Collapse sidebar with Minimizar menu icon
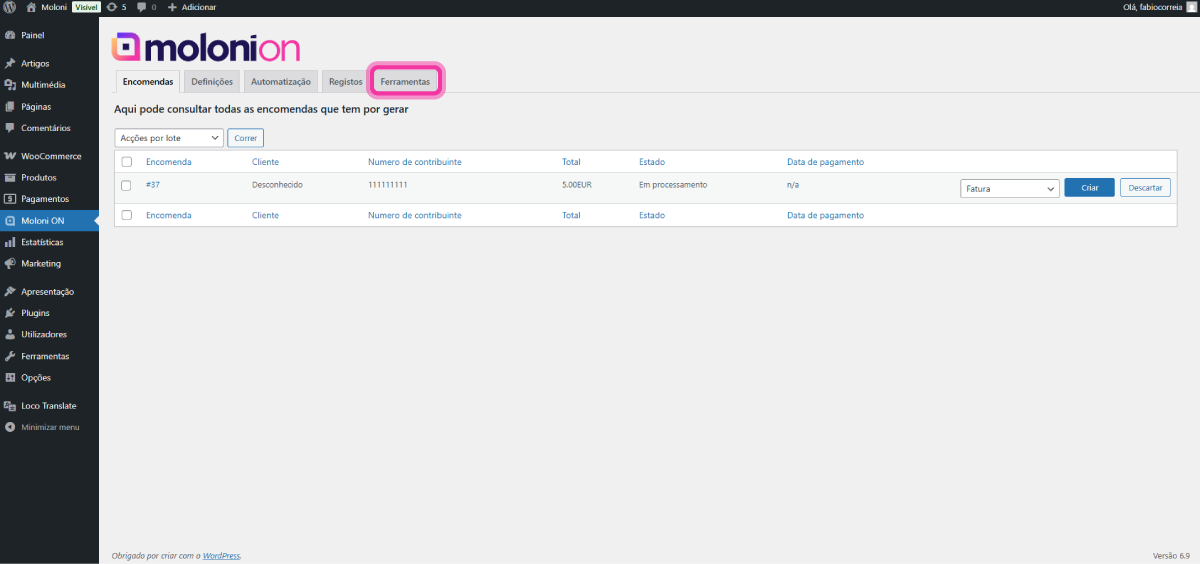This screenshot has height=564, width=1200. click(10, 427)
